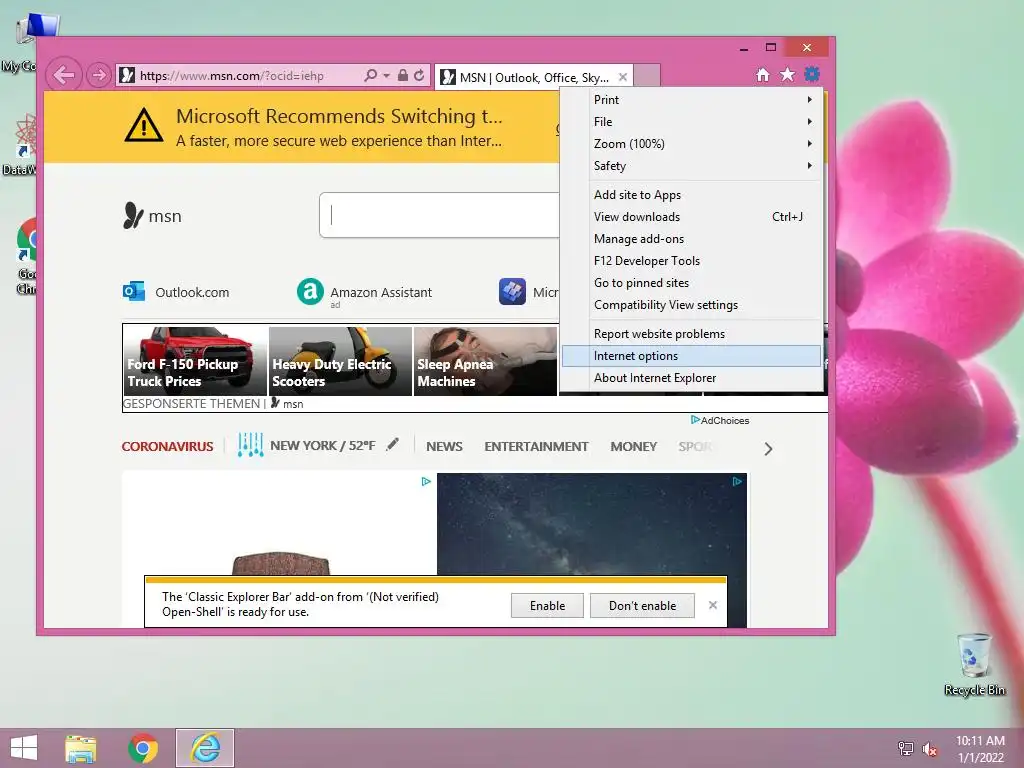The height and width of the screenshot is (768, 1024).
Task: Choose Go to pinned sites
Action: point(692,283)
